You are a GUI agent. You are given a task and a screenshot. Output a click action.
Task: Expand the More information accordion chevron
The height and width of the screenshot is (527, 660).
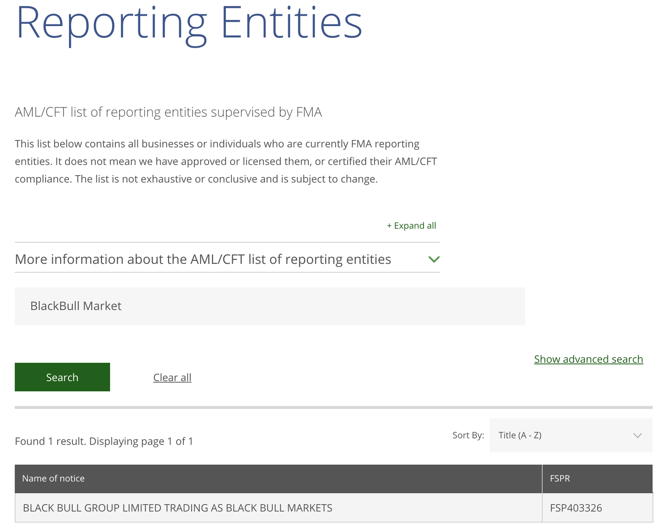click(x=434, y=259)
